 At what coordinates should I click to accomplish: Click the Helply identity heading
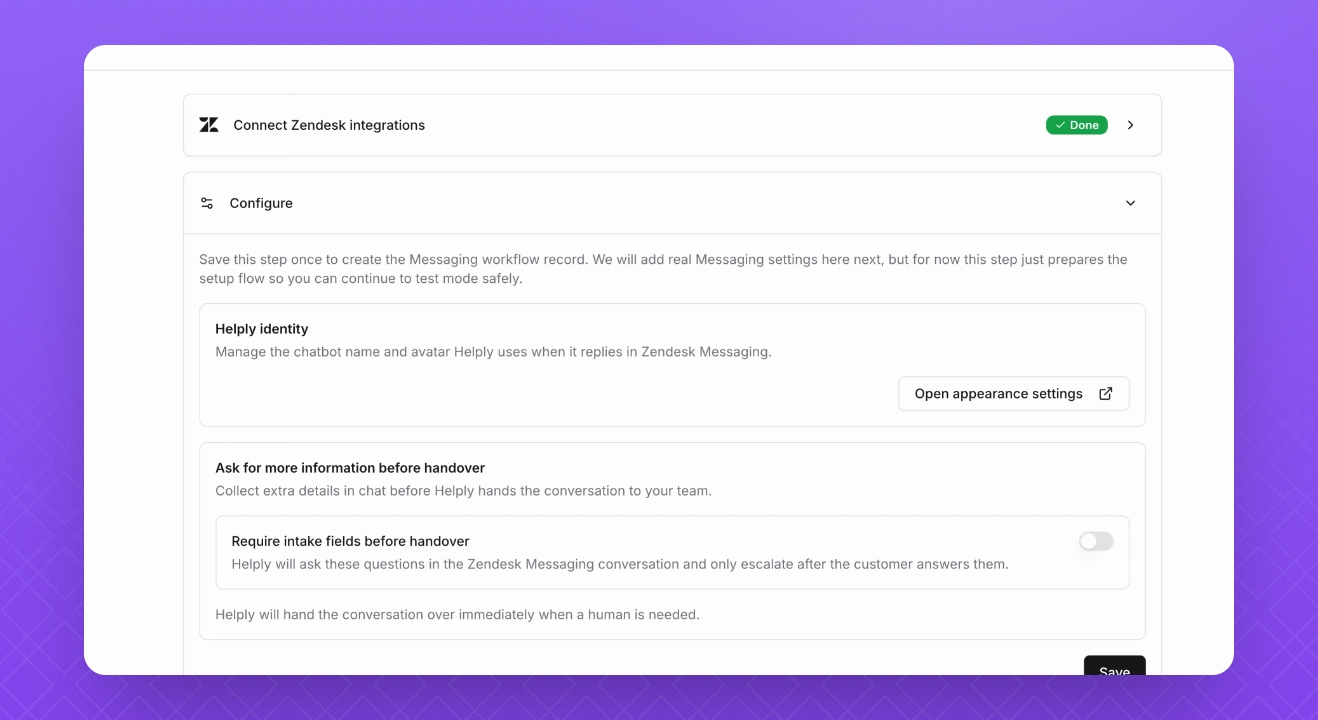coord(262,329)
